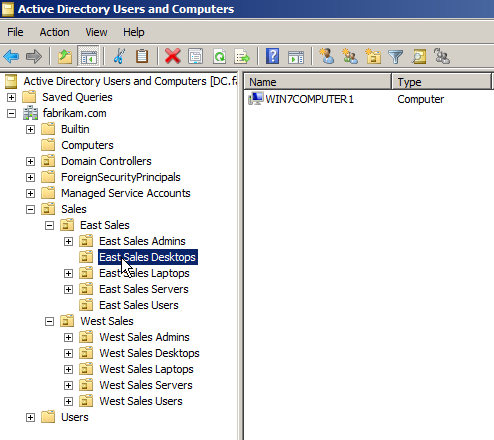Viewport: 494px width, 440px height.
Task: Click the East Sales Users OU icon
Action: click(x=86, y=305)
